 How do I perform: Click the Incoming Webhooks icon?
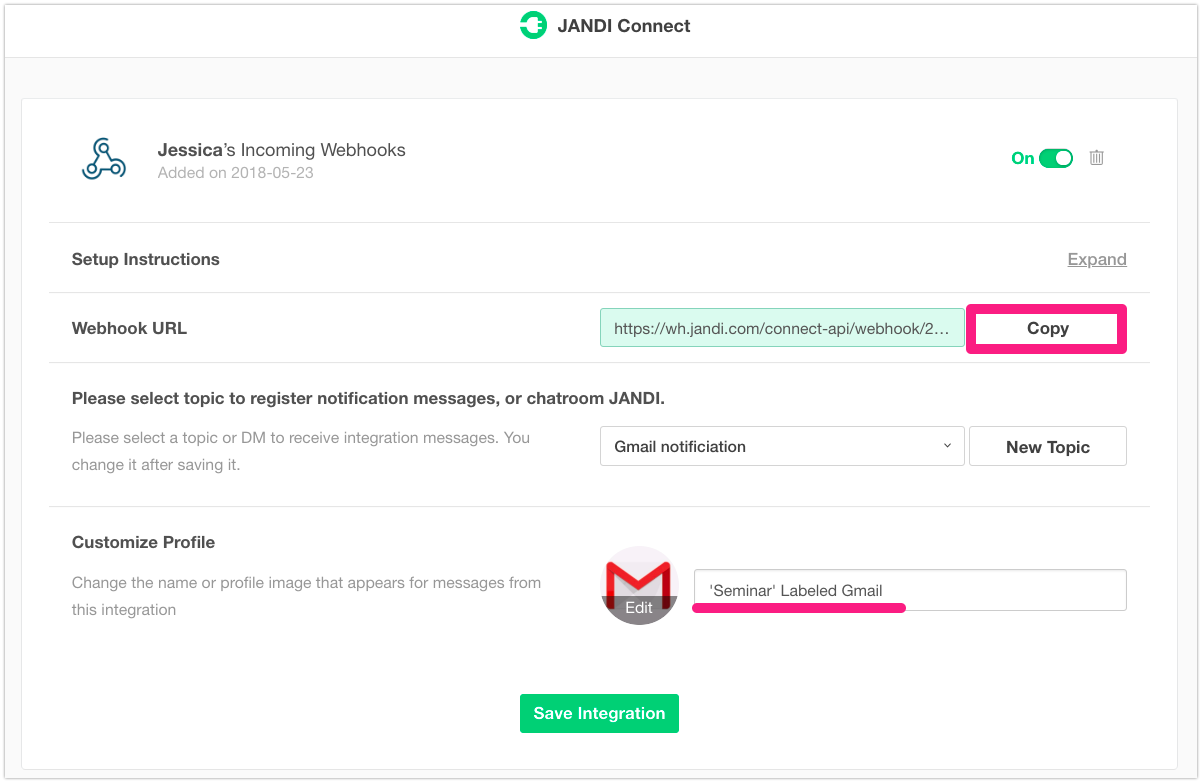[104, 159]
